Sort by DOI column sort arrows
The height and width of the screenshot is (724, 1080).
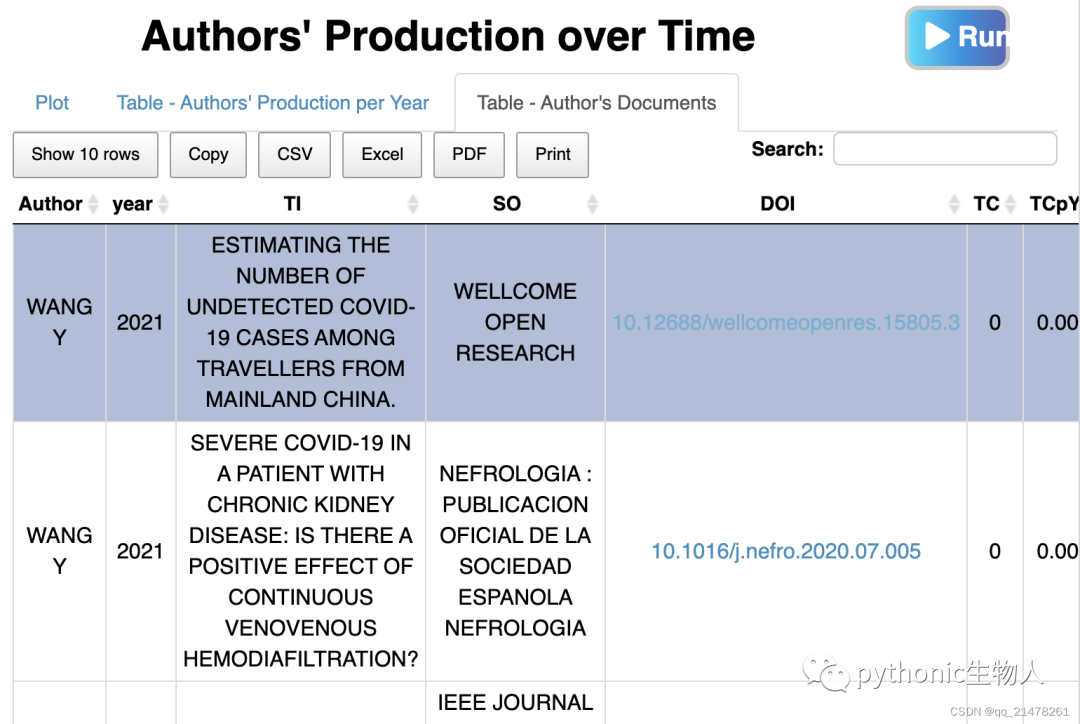coord(954,204)
